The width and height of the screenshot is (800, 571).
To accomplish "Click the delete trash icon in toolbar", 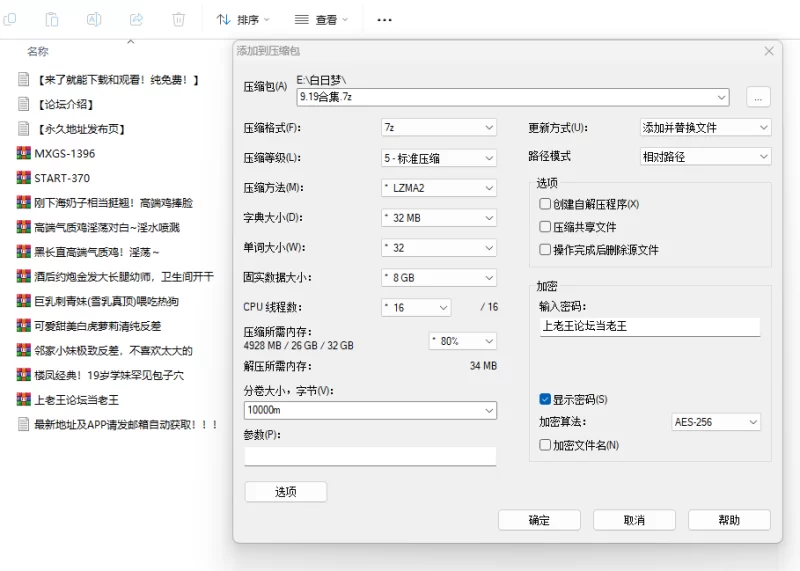I will click(x=179, y=19).
